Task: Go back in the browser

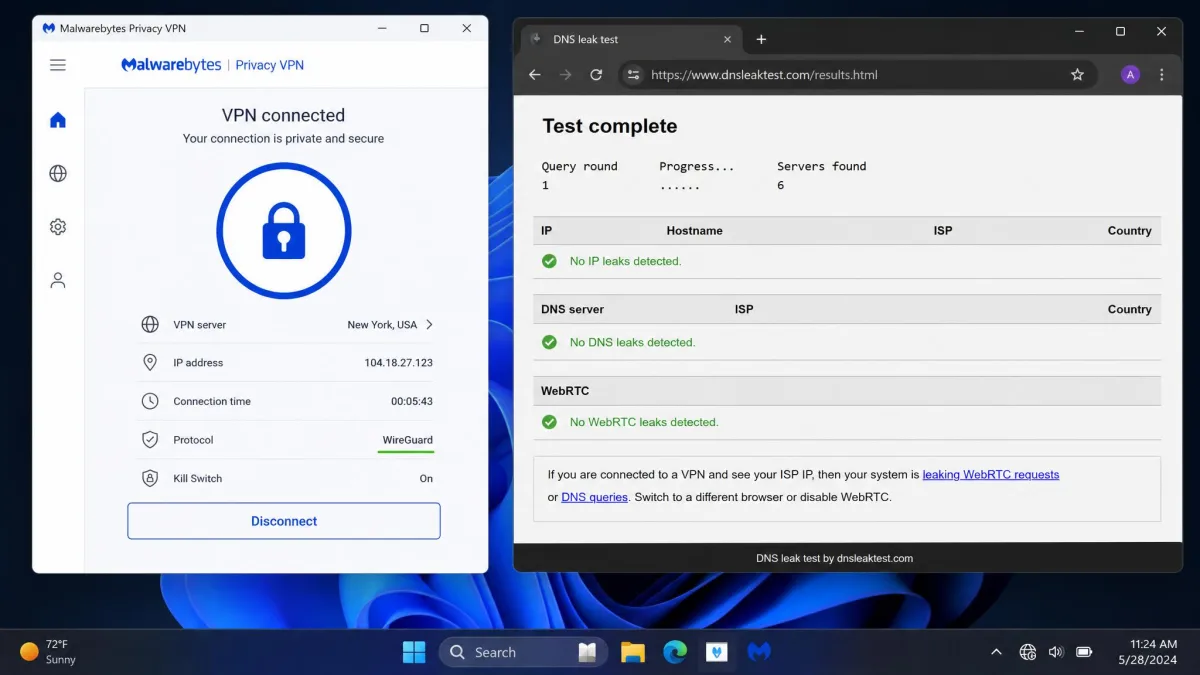Action: tap(534, 75)
